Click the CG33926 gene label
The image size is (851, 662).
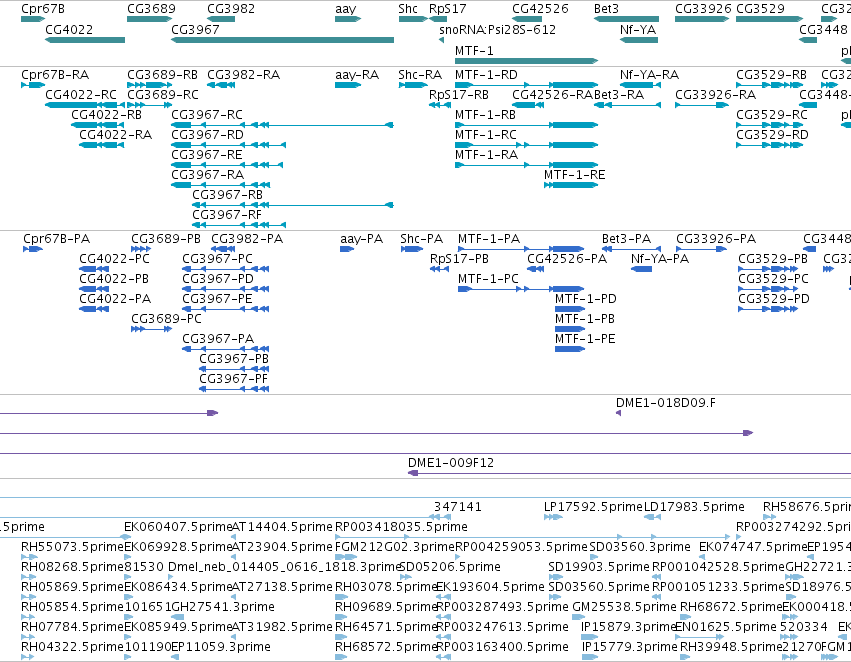tap(703, 9)
